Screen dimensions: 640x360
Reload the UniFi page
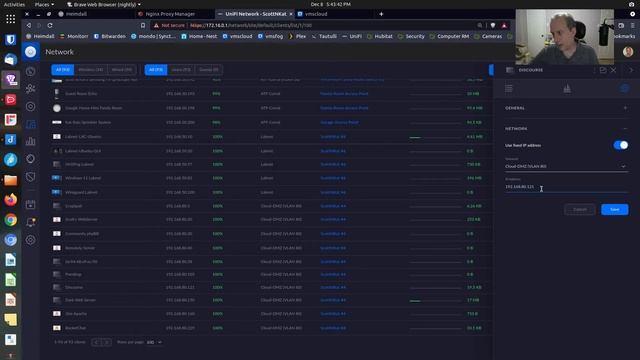click(50, 25)
